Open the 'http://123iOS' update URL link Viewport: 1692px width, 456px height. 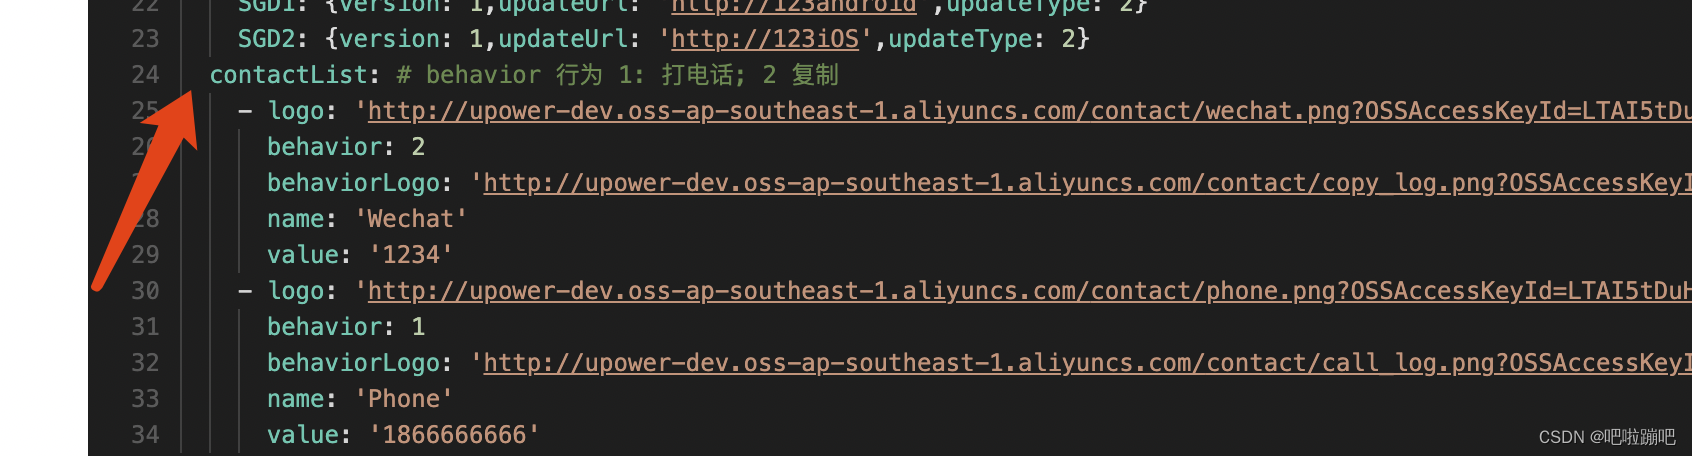pyautogui.click(x=765, y=39)
